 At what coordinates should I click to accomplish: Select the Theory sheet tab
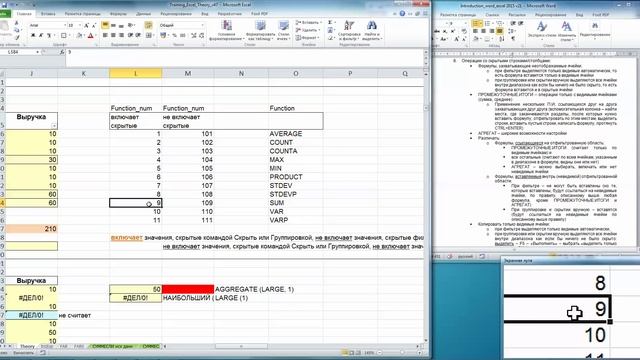click(x=27, y=346)
